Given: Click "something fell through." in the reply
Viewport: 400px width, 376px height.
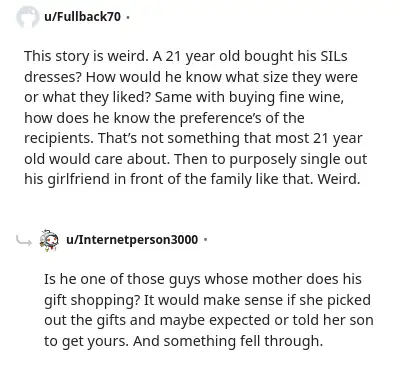Looking at the screenshot, I should (243, 341).
